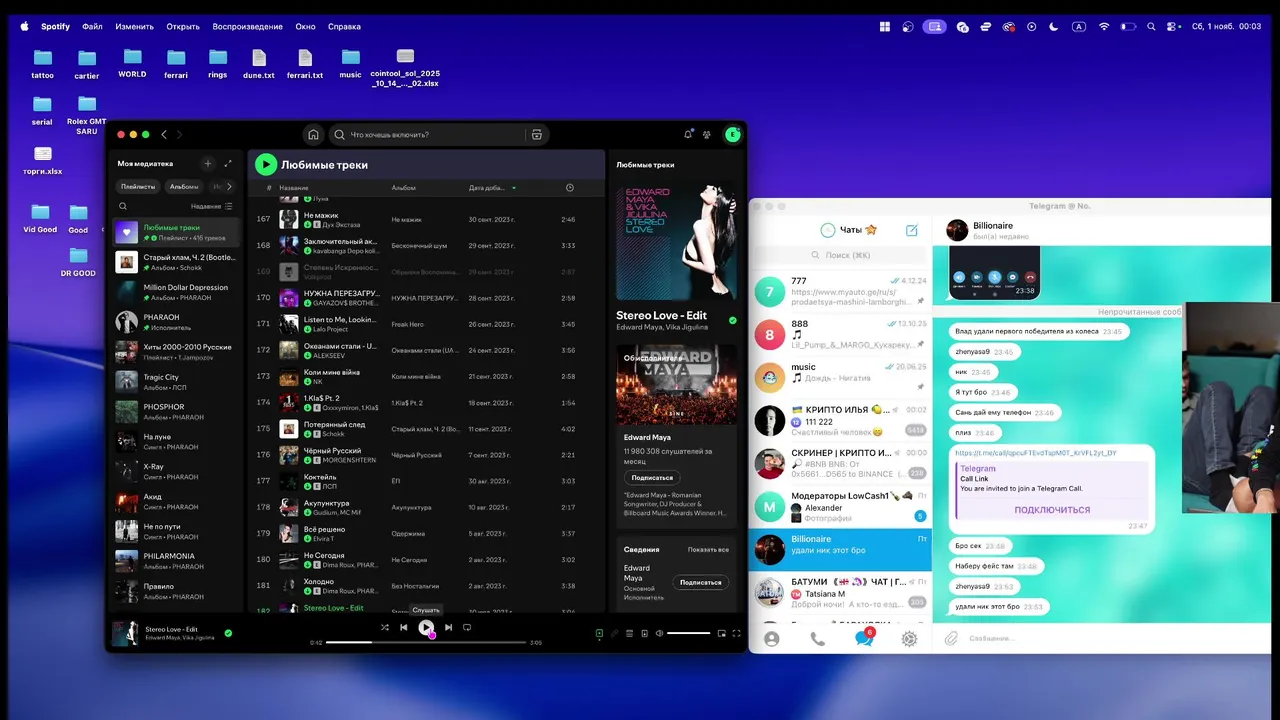This screenshot has height=720, width=1280.
Task: Select the Плейлисты filter chip
Action: (138, 186)
